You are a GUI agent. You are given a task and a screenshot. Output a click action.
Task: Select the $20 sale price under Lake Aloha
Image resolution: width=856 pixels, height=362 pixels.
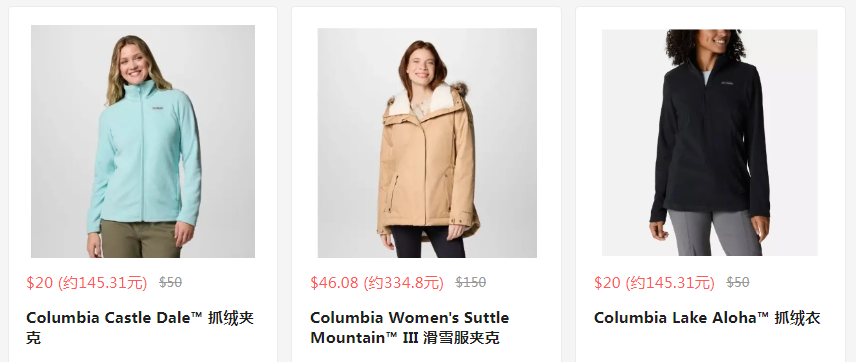(654, 283)
